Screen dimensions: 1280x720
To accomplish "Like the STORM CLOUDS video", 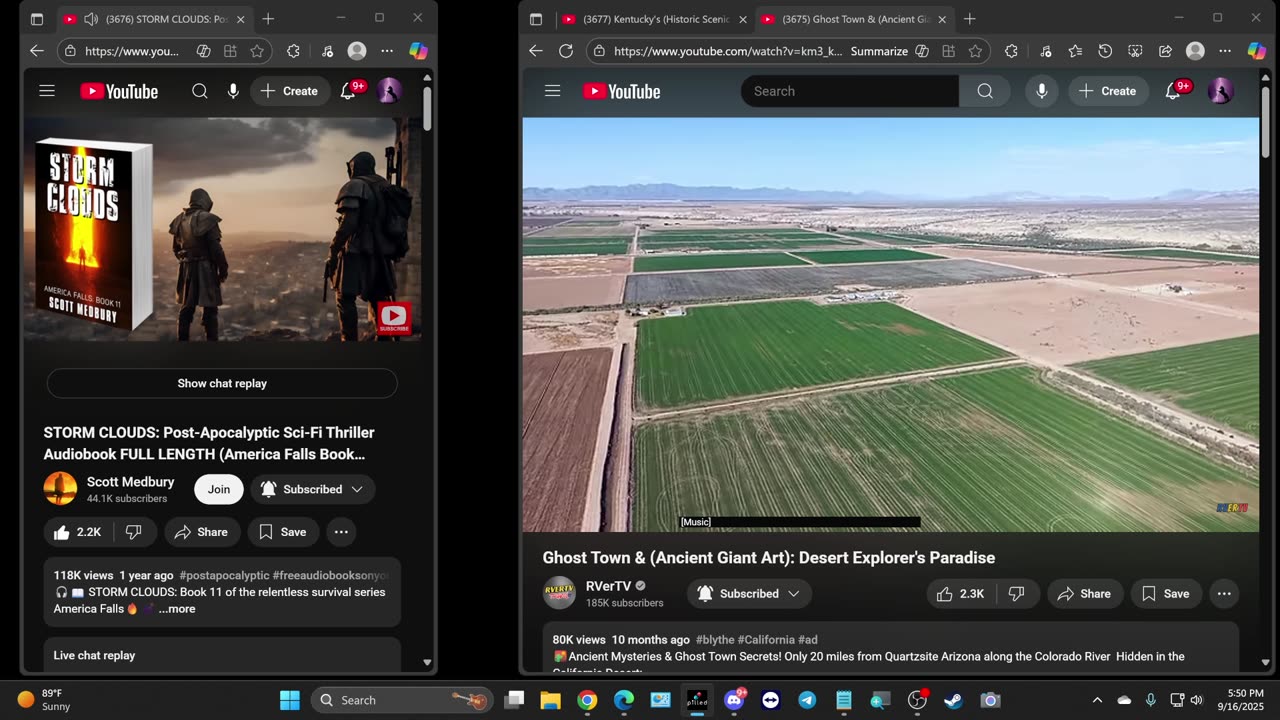I will click(77, 532).
